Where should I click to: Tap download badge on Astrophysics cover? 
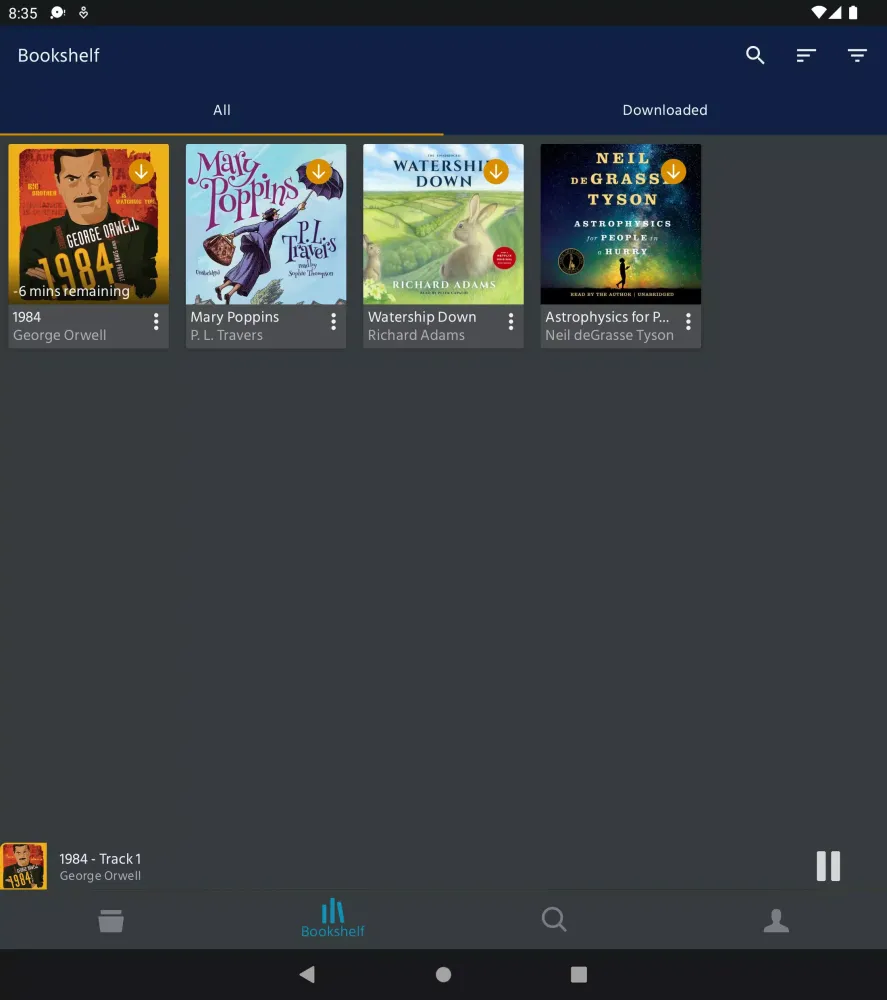(673, 172)
